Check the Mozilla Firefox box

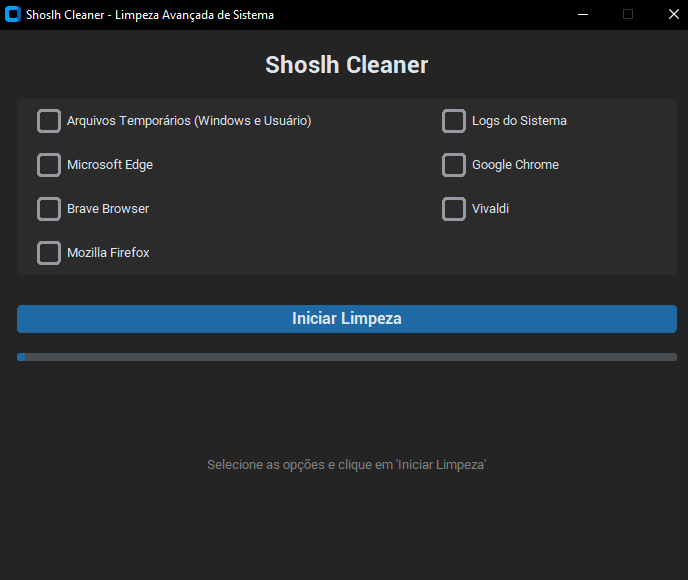(x=49, y=253)
